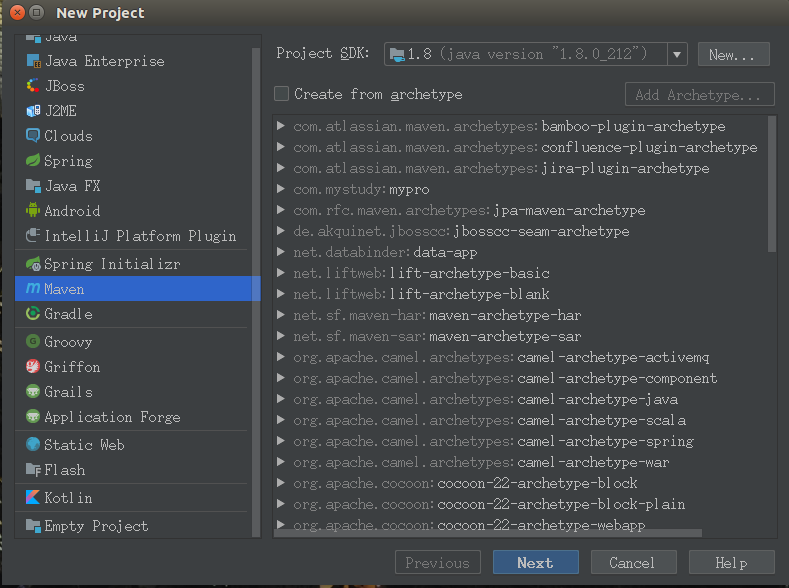Click the Cancel button
This screenshot has height=588, width=789.
point(633,562)
